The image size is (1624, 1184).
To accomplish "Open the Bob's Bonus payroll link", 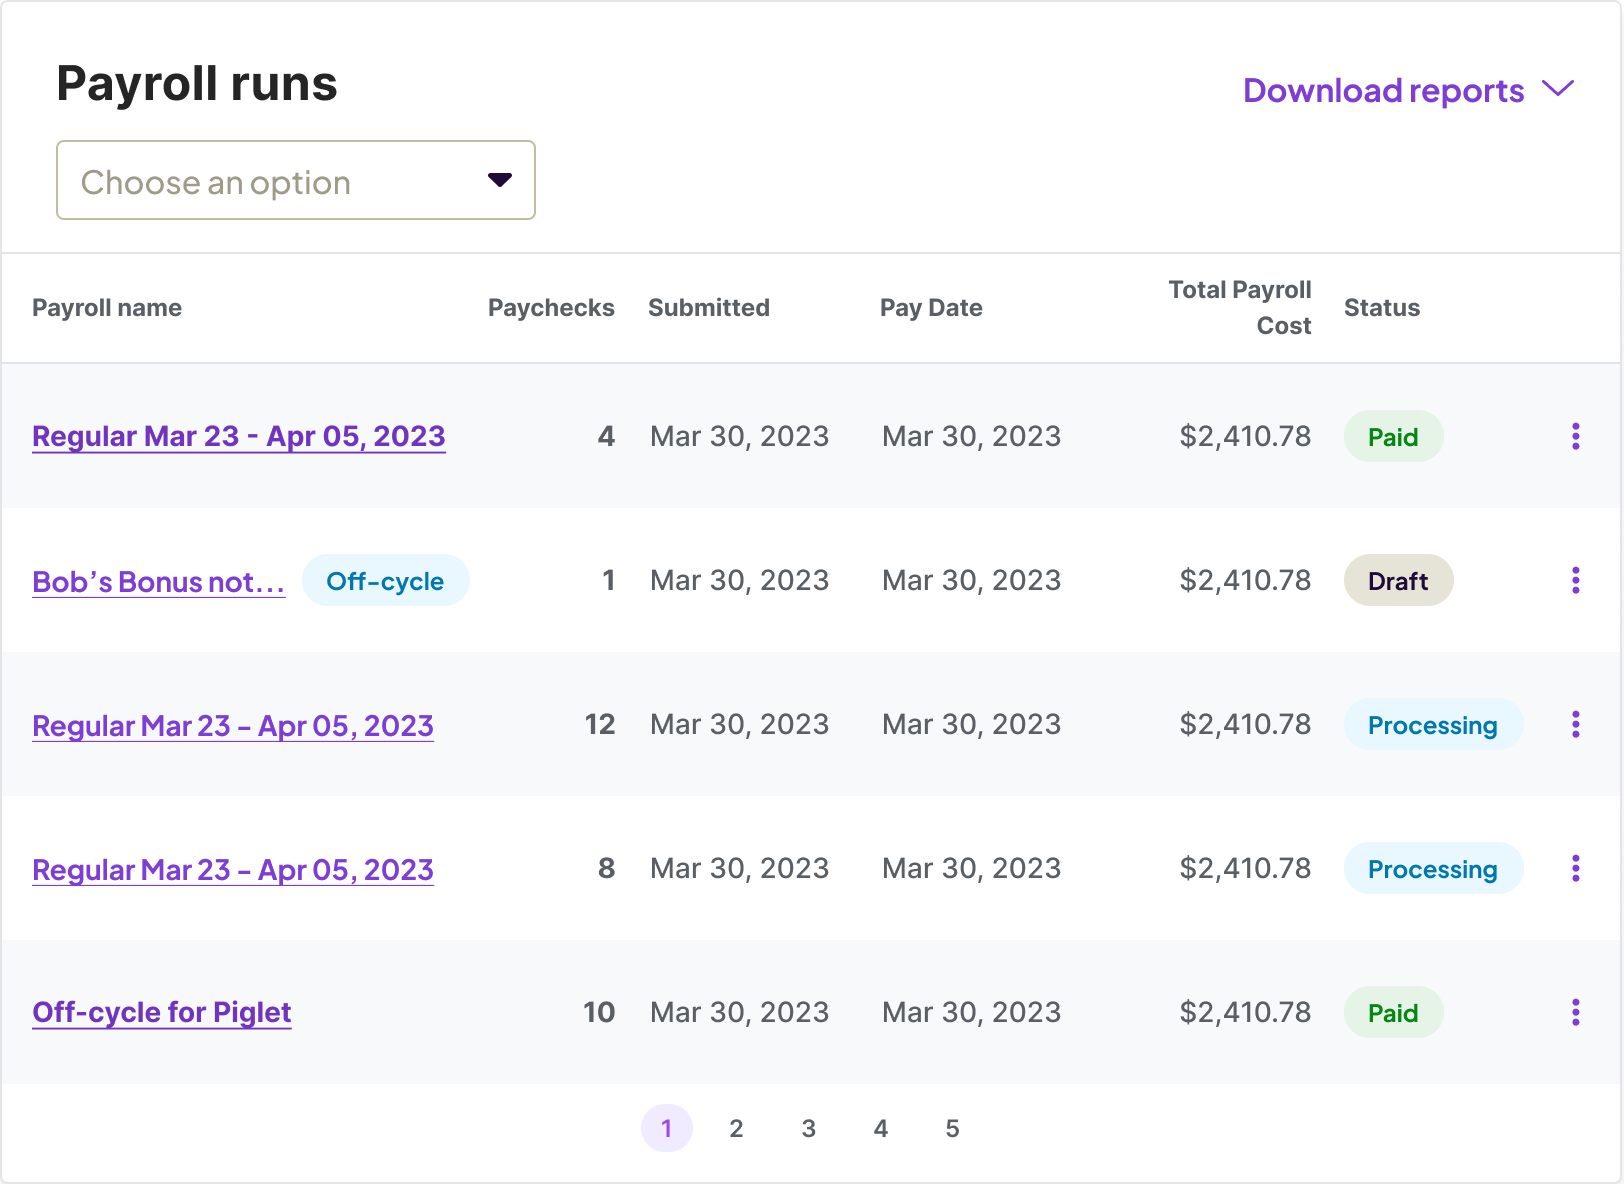I will pos(158,581).
